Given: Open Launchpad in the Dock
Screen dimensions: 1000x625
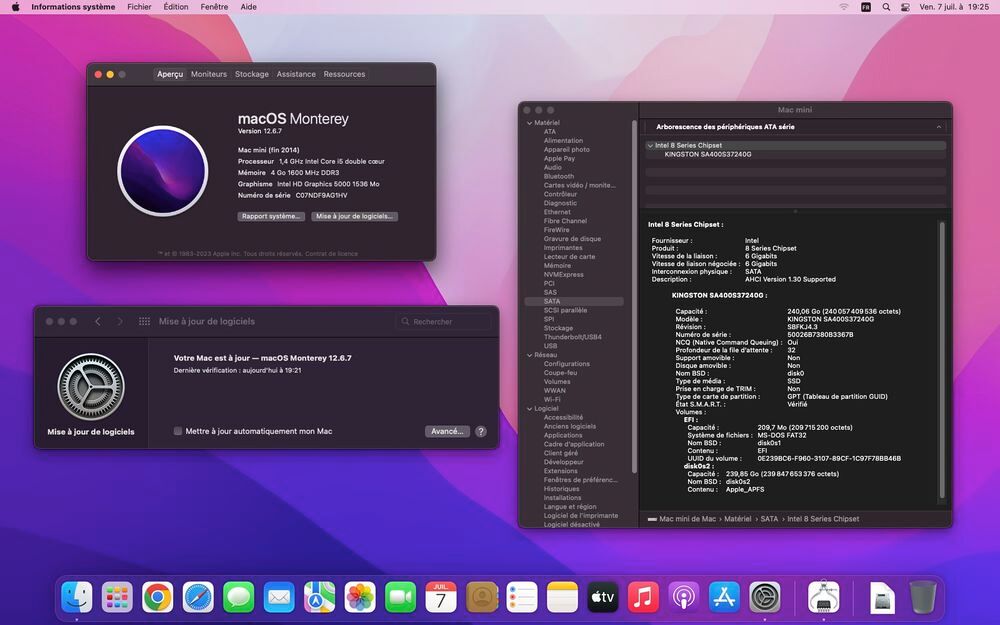Looking at the screenshot, I should click(x=117, y=598).
